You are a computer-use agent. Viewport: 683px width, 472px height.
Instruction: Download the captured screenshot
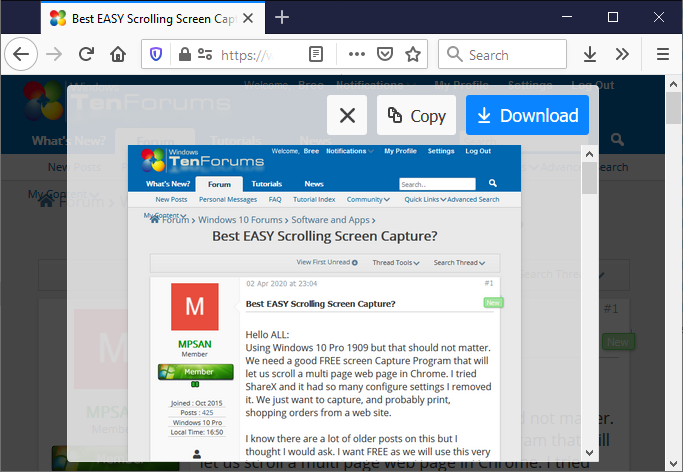click(527, 115)
